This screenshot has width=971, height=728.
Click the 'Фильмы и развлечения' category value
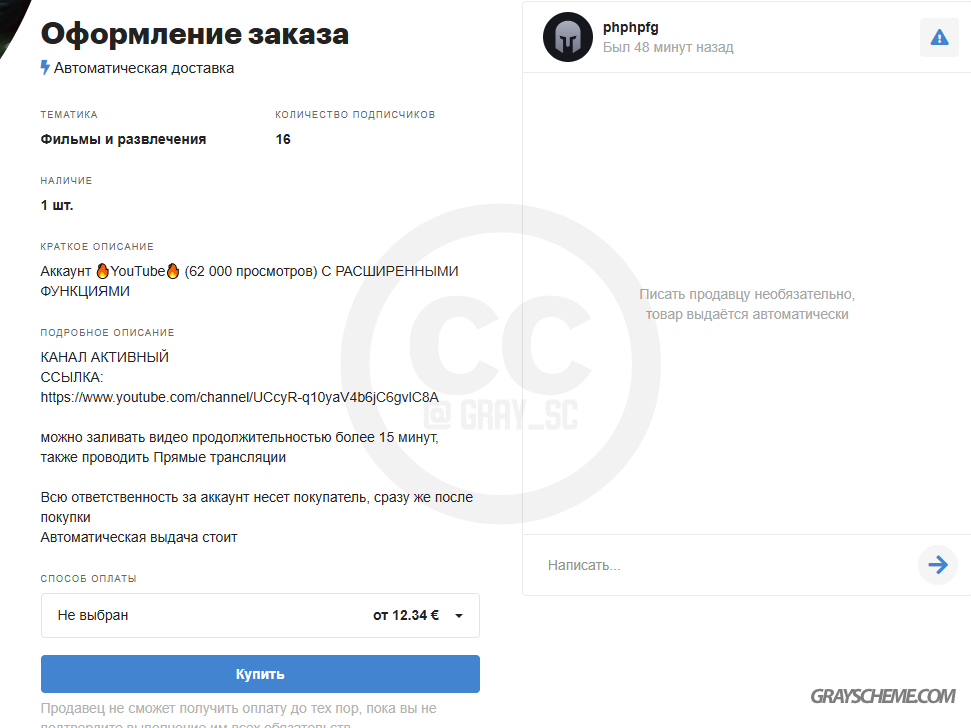[123, 139]
